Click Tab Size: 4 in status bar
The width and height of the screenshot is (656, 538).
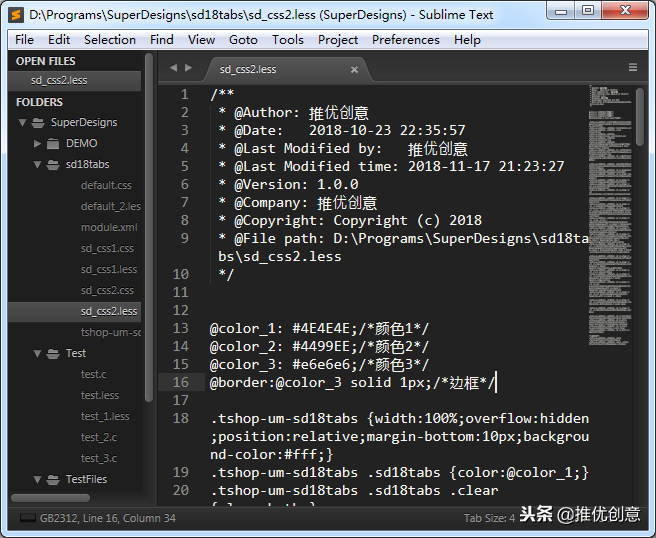click(489, 518)
